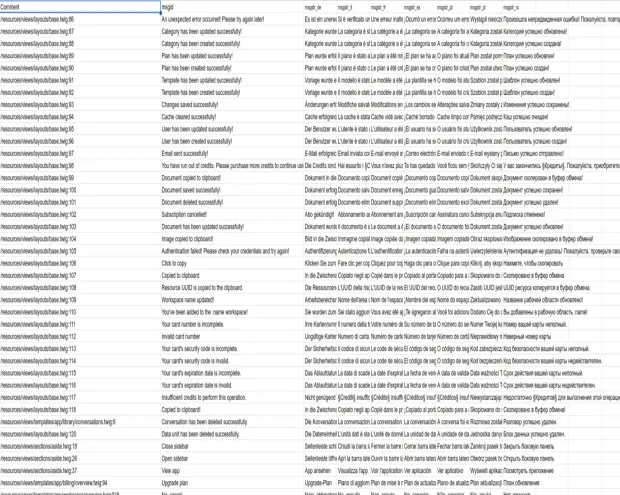Screen dimensions: 620x495
Task: Click 'Category has been updated successfully!' cell
Action: [232, 32]
